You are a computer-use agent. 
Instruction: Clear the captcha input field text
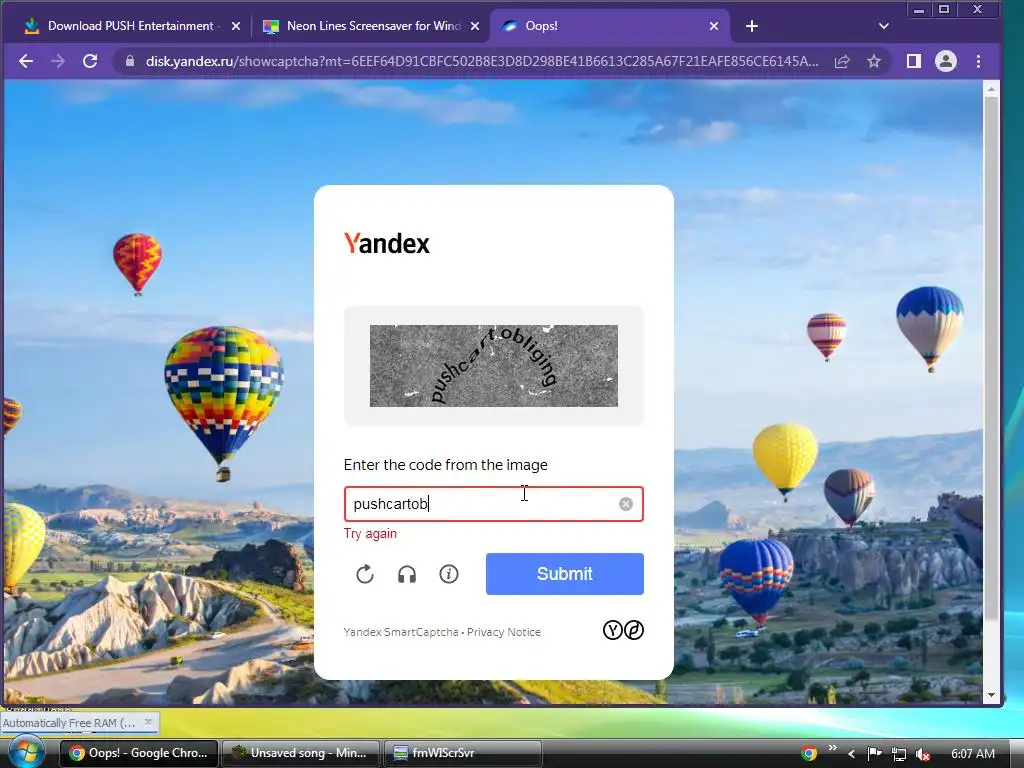click(626, 504)
